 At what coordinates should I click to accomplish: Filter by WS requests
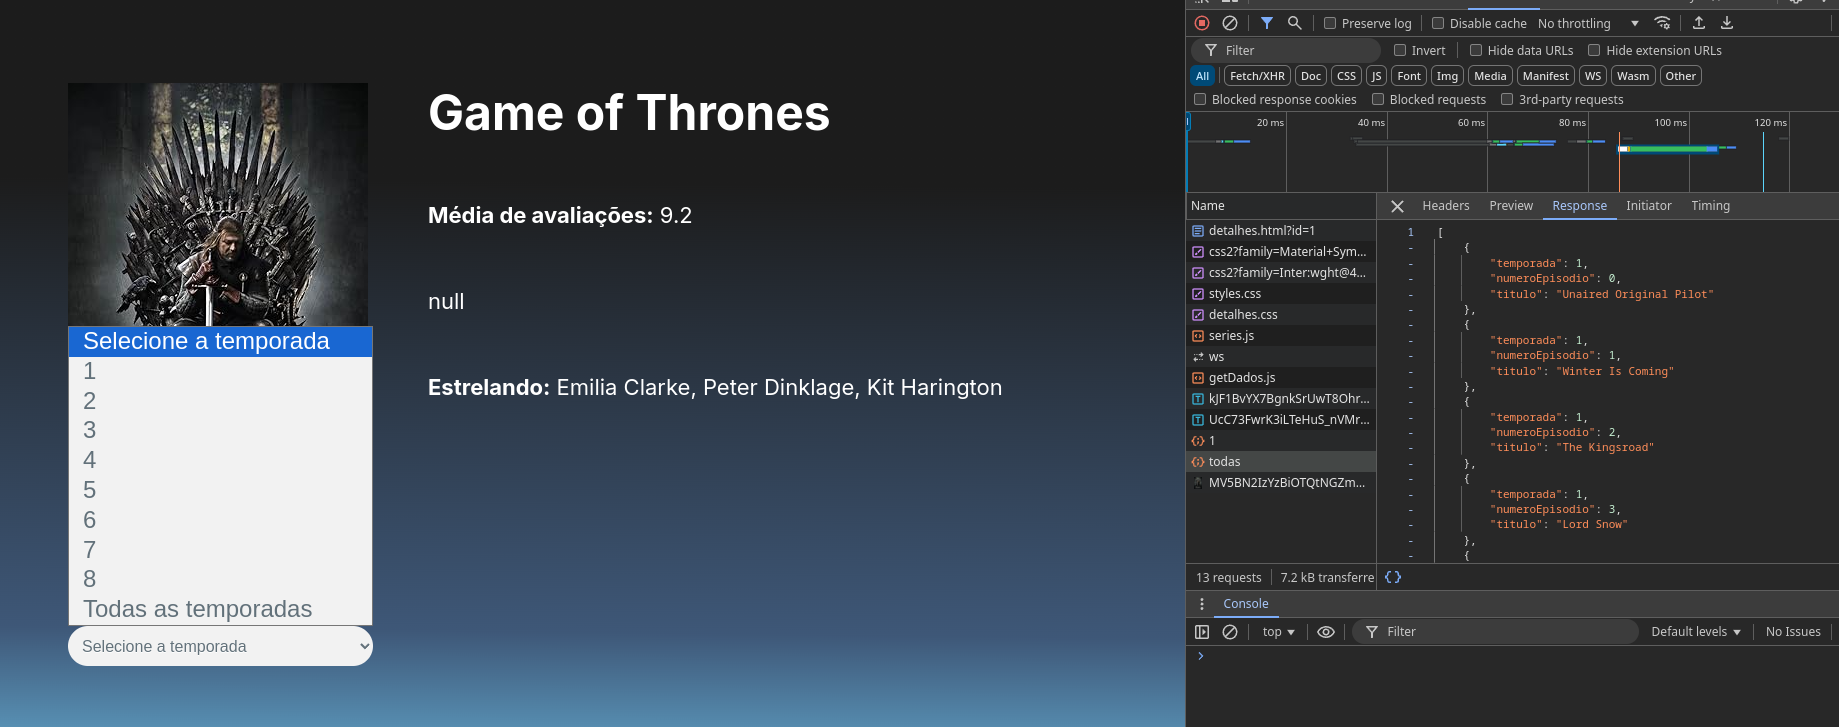[1593, 76]
